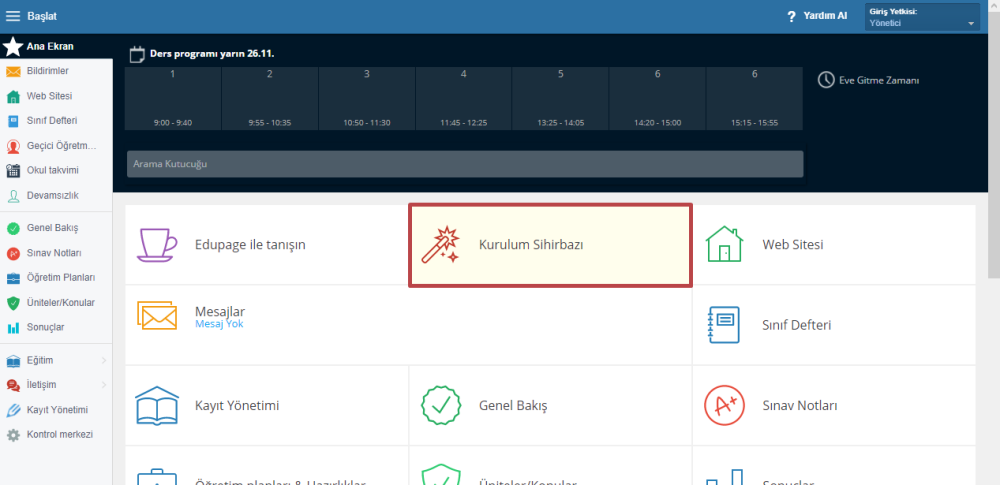Select Okul takvimi in the sidebar menu
The width and height of the screenshot is (1000, 485).
pyautogui.click(x=52, y=170)
